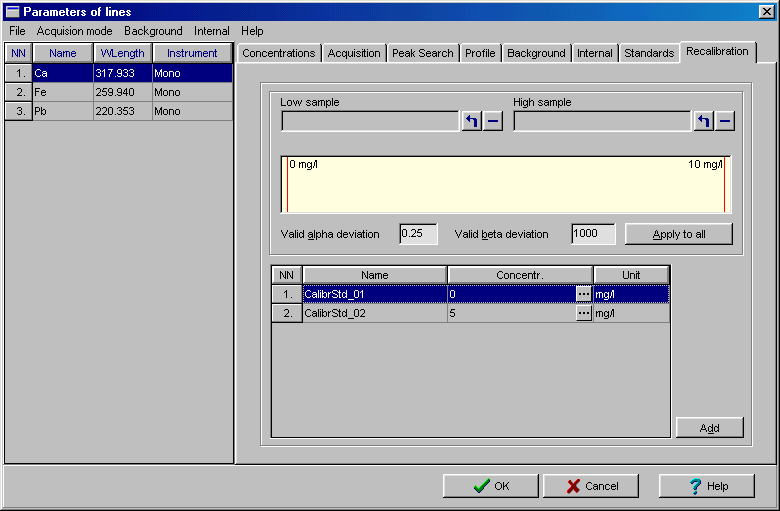Click Name header in standards table
Viewport: 780px width, 511px height.
pos(375,275)
